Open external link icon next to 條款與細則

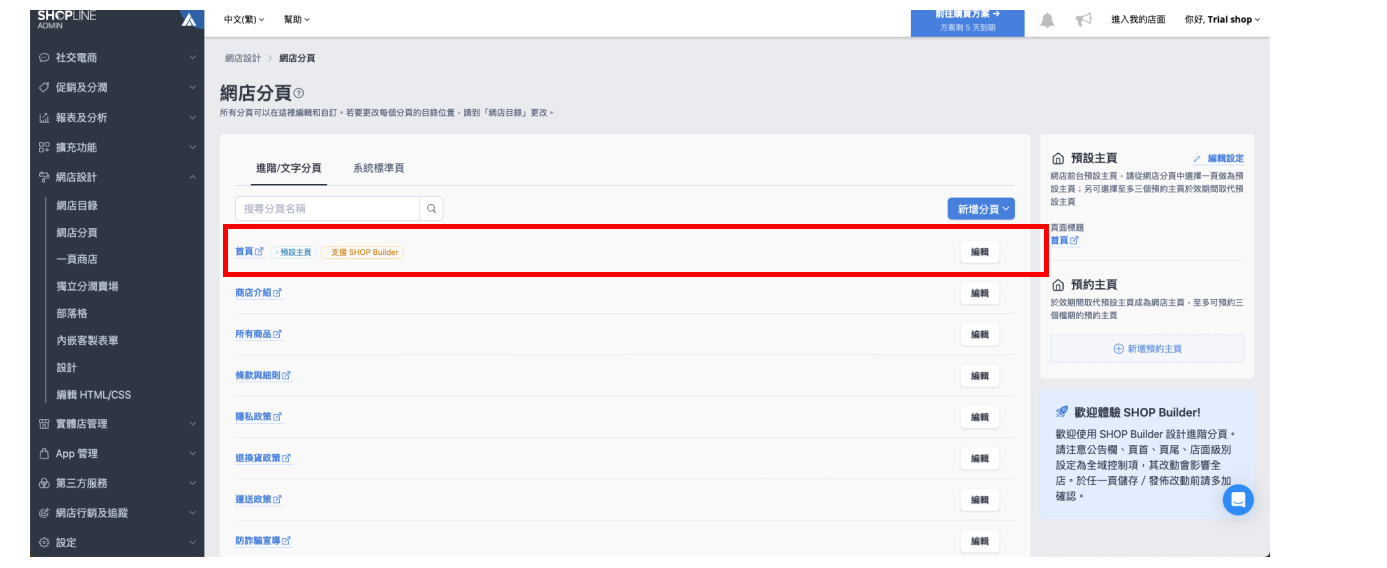pos(287,375)
